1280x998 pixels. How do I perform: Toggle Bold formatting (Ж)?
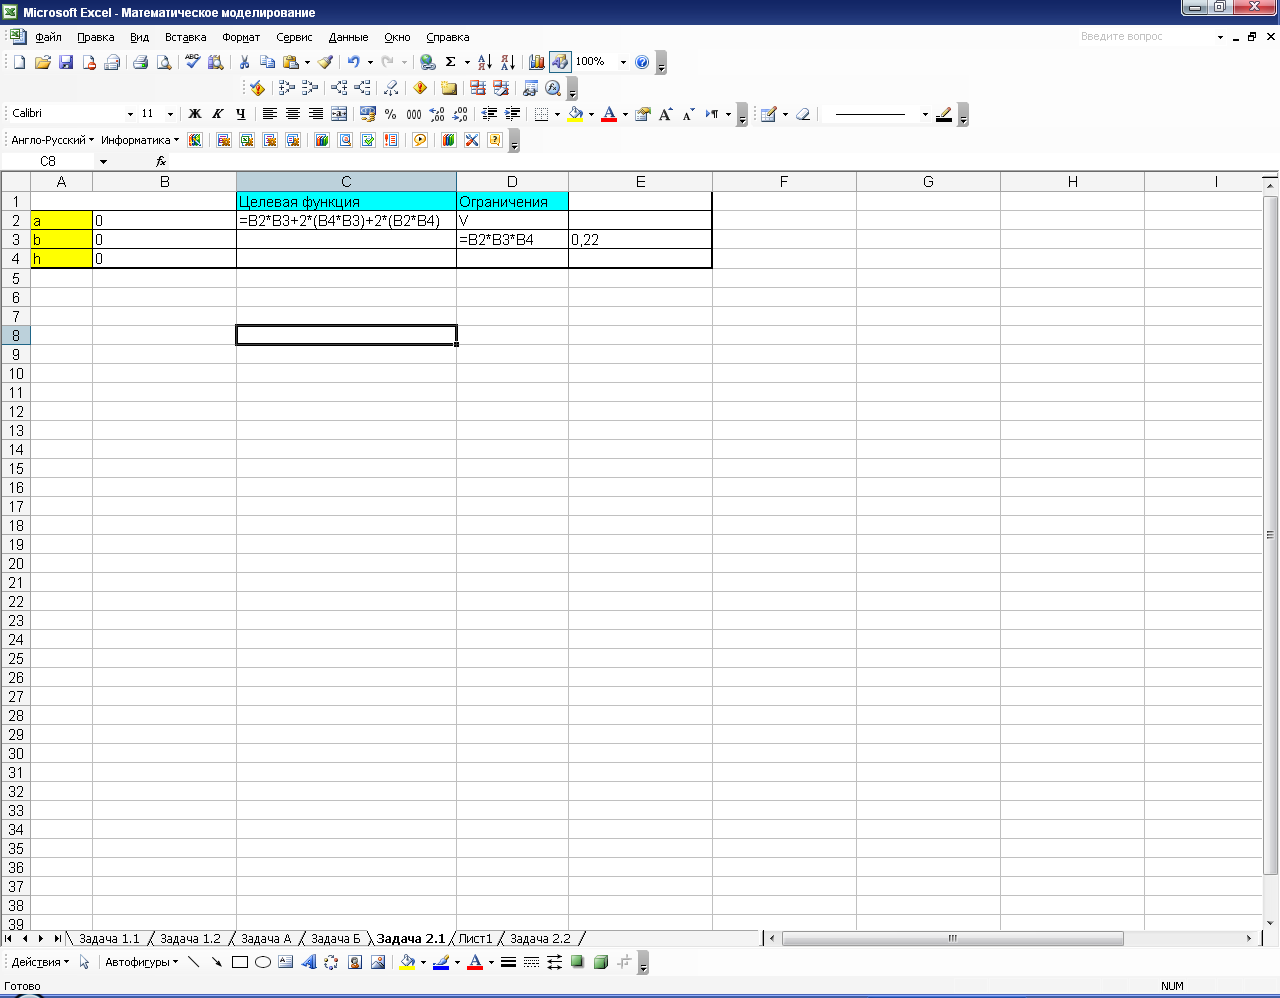(195, 114)
